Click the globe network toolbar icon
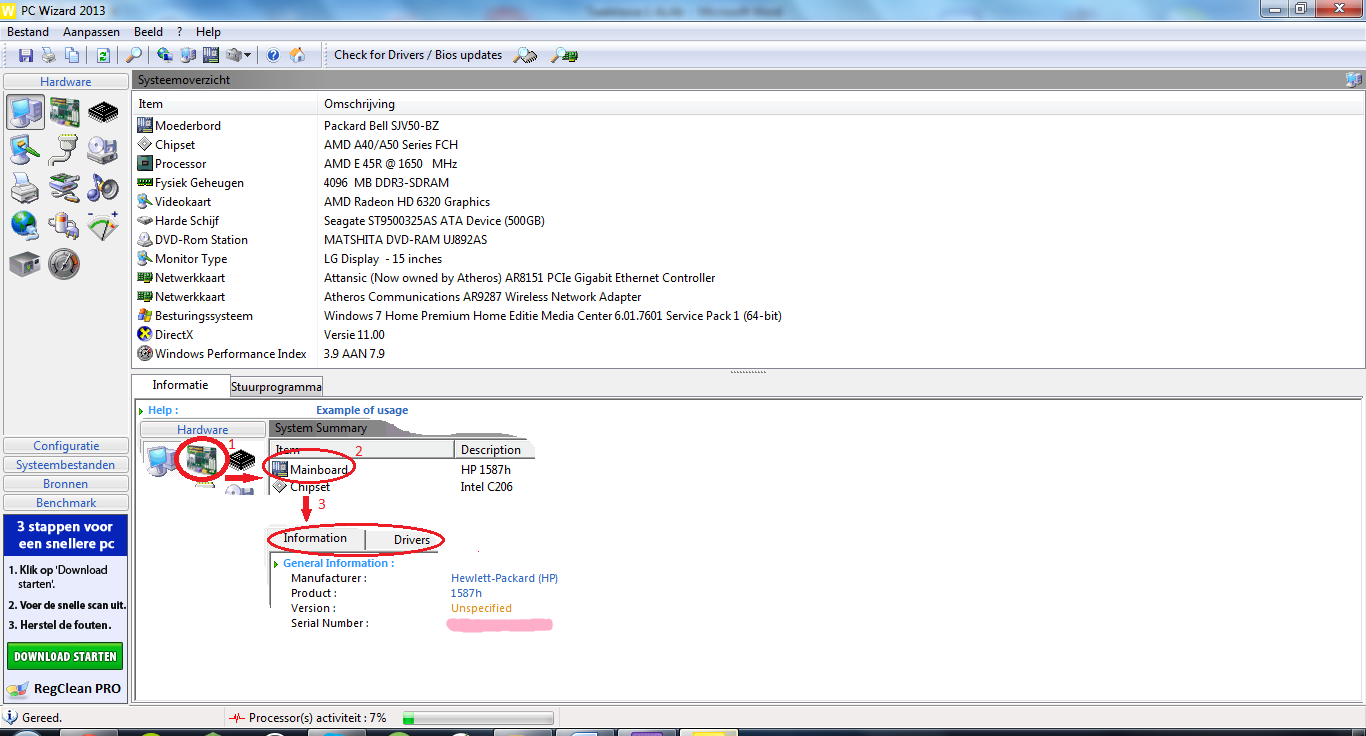This screenshot has width=1366, height=736. (165, 55)
